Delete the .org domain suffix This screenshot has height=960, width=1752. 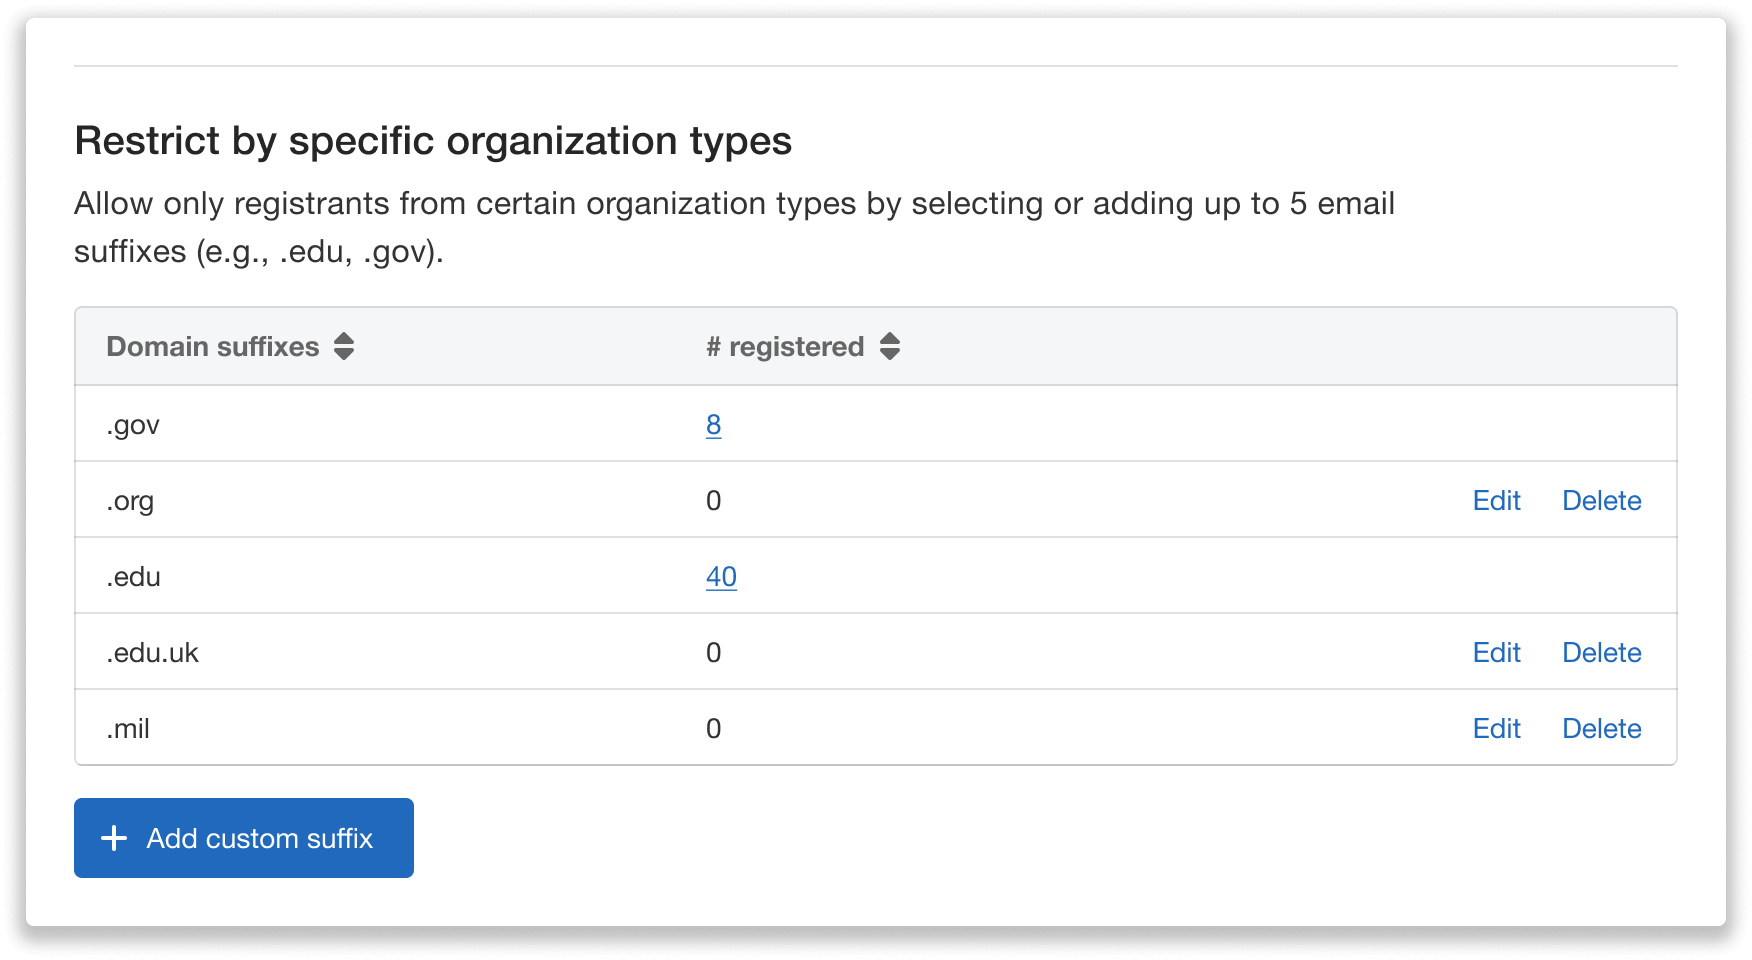(1601, 500)
